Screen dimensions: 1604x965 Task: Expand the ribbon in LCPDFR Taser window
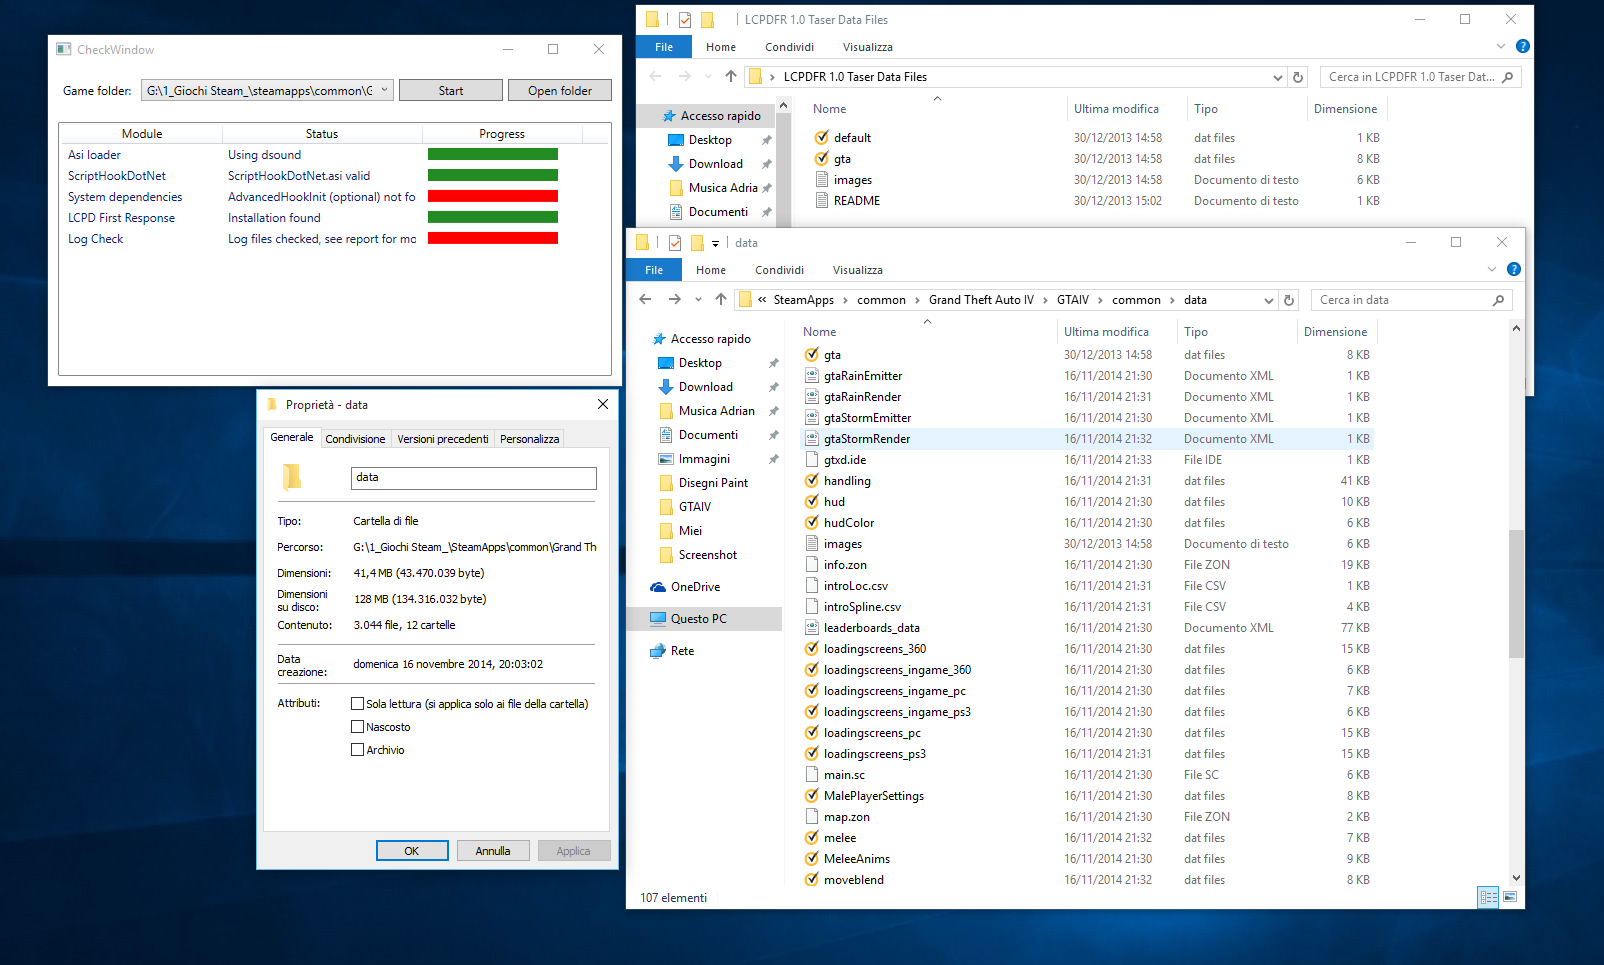pyautogui.click(x=1500, y=47)
